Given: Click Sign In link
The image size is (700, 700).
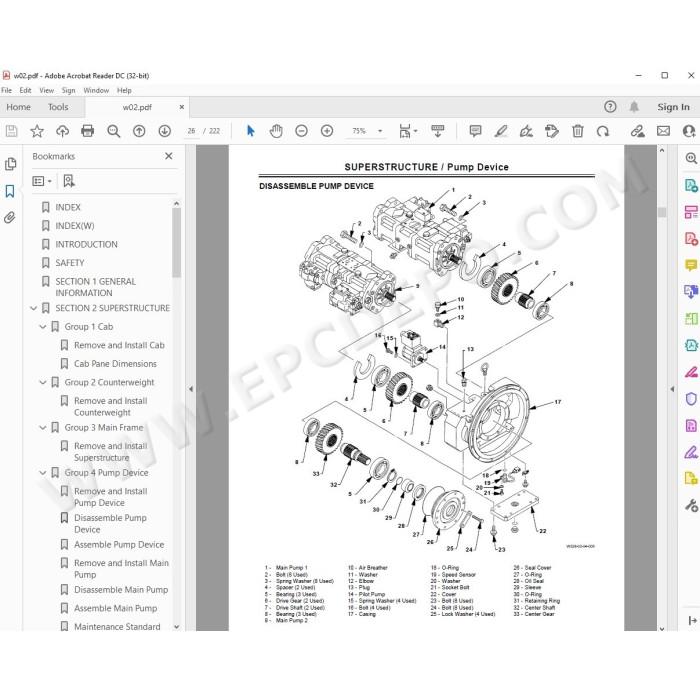Looking at the screenshot, I should [x=673, y=107].
